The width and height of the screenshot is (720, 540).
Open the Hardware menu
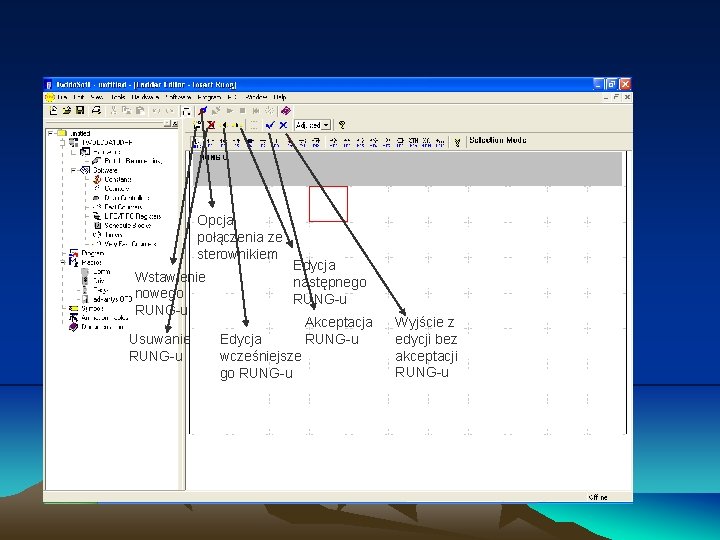145,97
